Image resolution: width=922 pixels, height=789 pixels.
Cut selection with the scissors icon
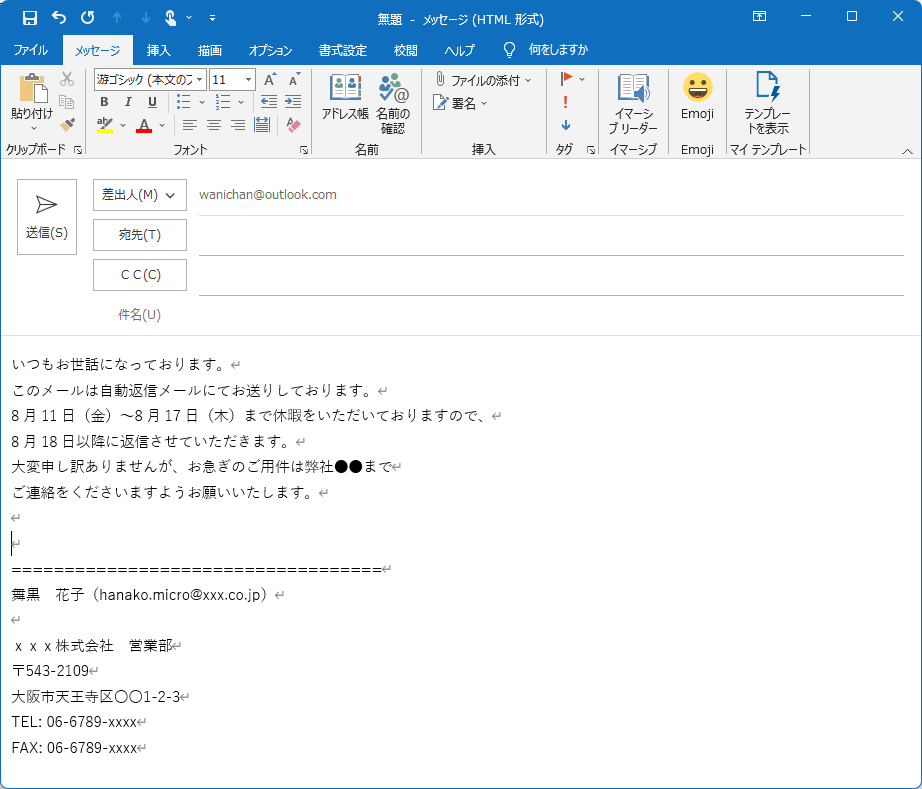(67, 79)
